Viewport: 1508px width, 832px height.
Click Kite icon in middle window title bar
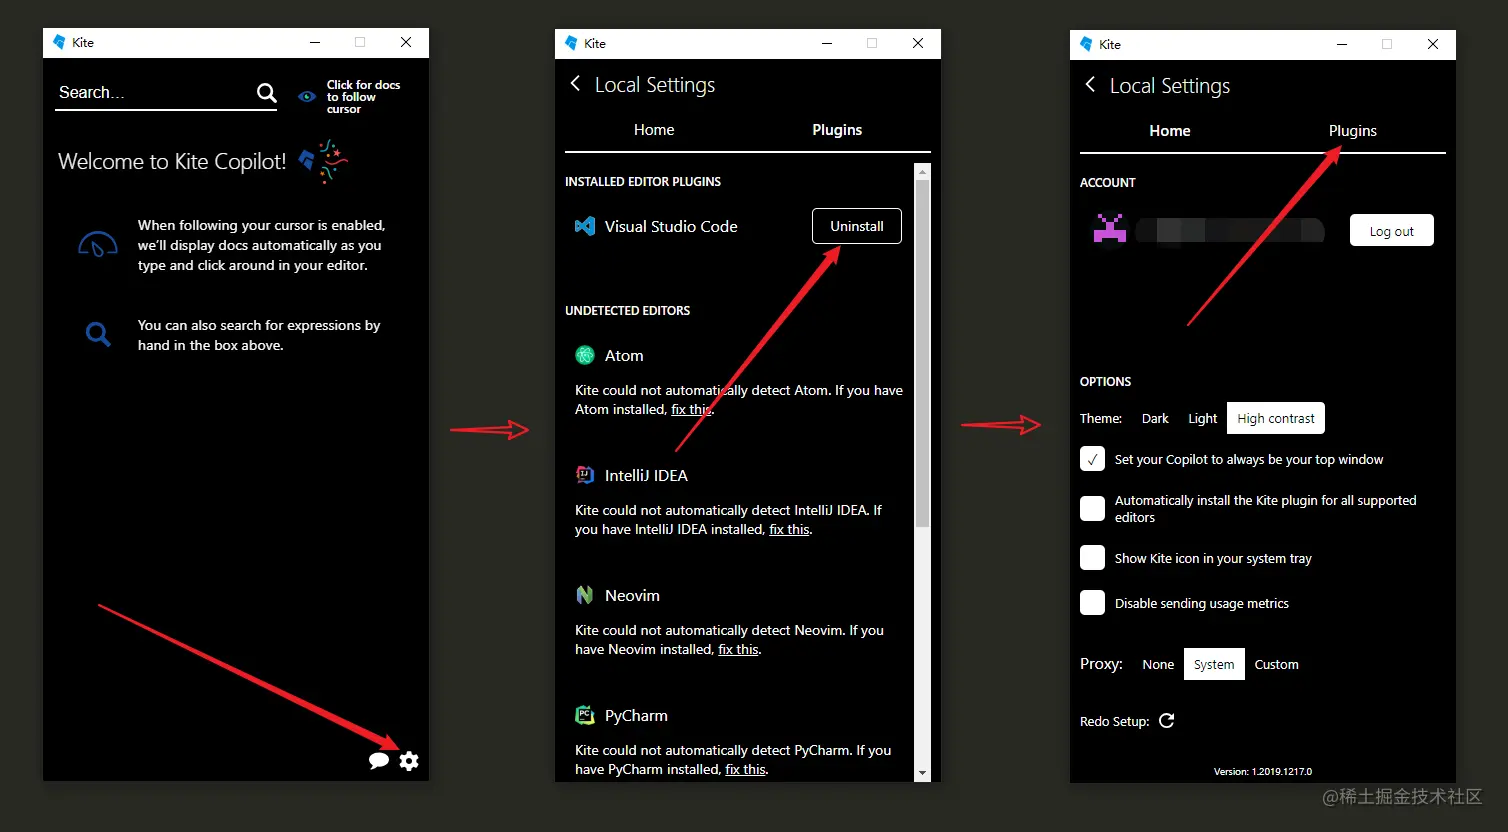(x=571, y=43)
